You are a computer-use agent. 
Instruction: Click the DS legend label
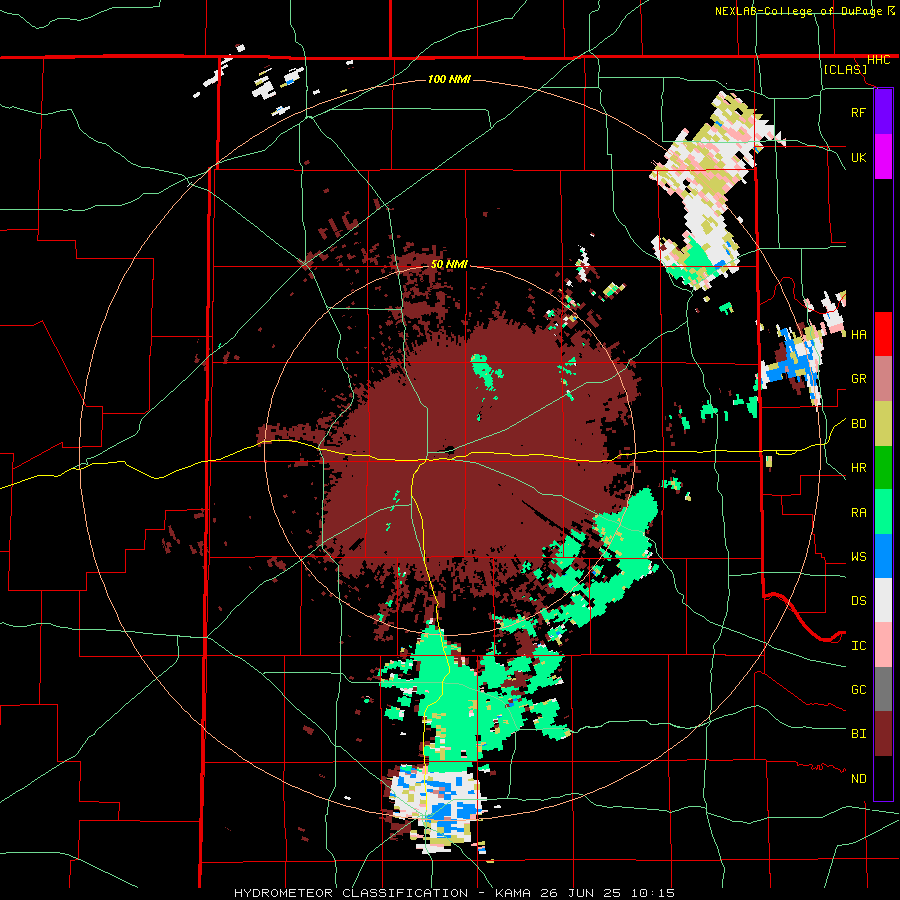859,601
